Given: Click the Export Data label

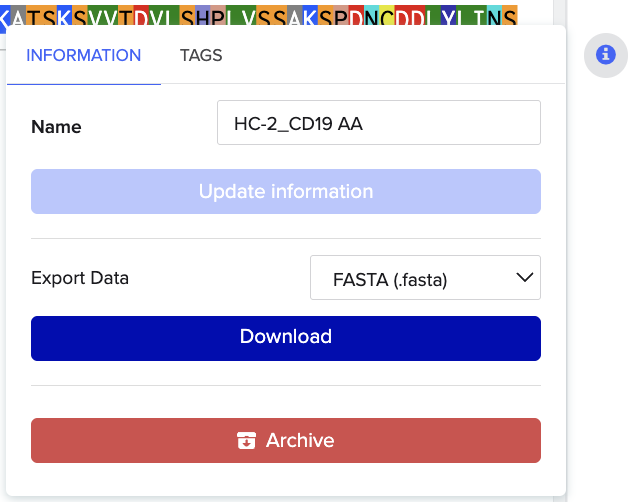Looking at the screenshot, I should click(80, 278).
